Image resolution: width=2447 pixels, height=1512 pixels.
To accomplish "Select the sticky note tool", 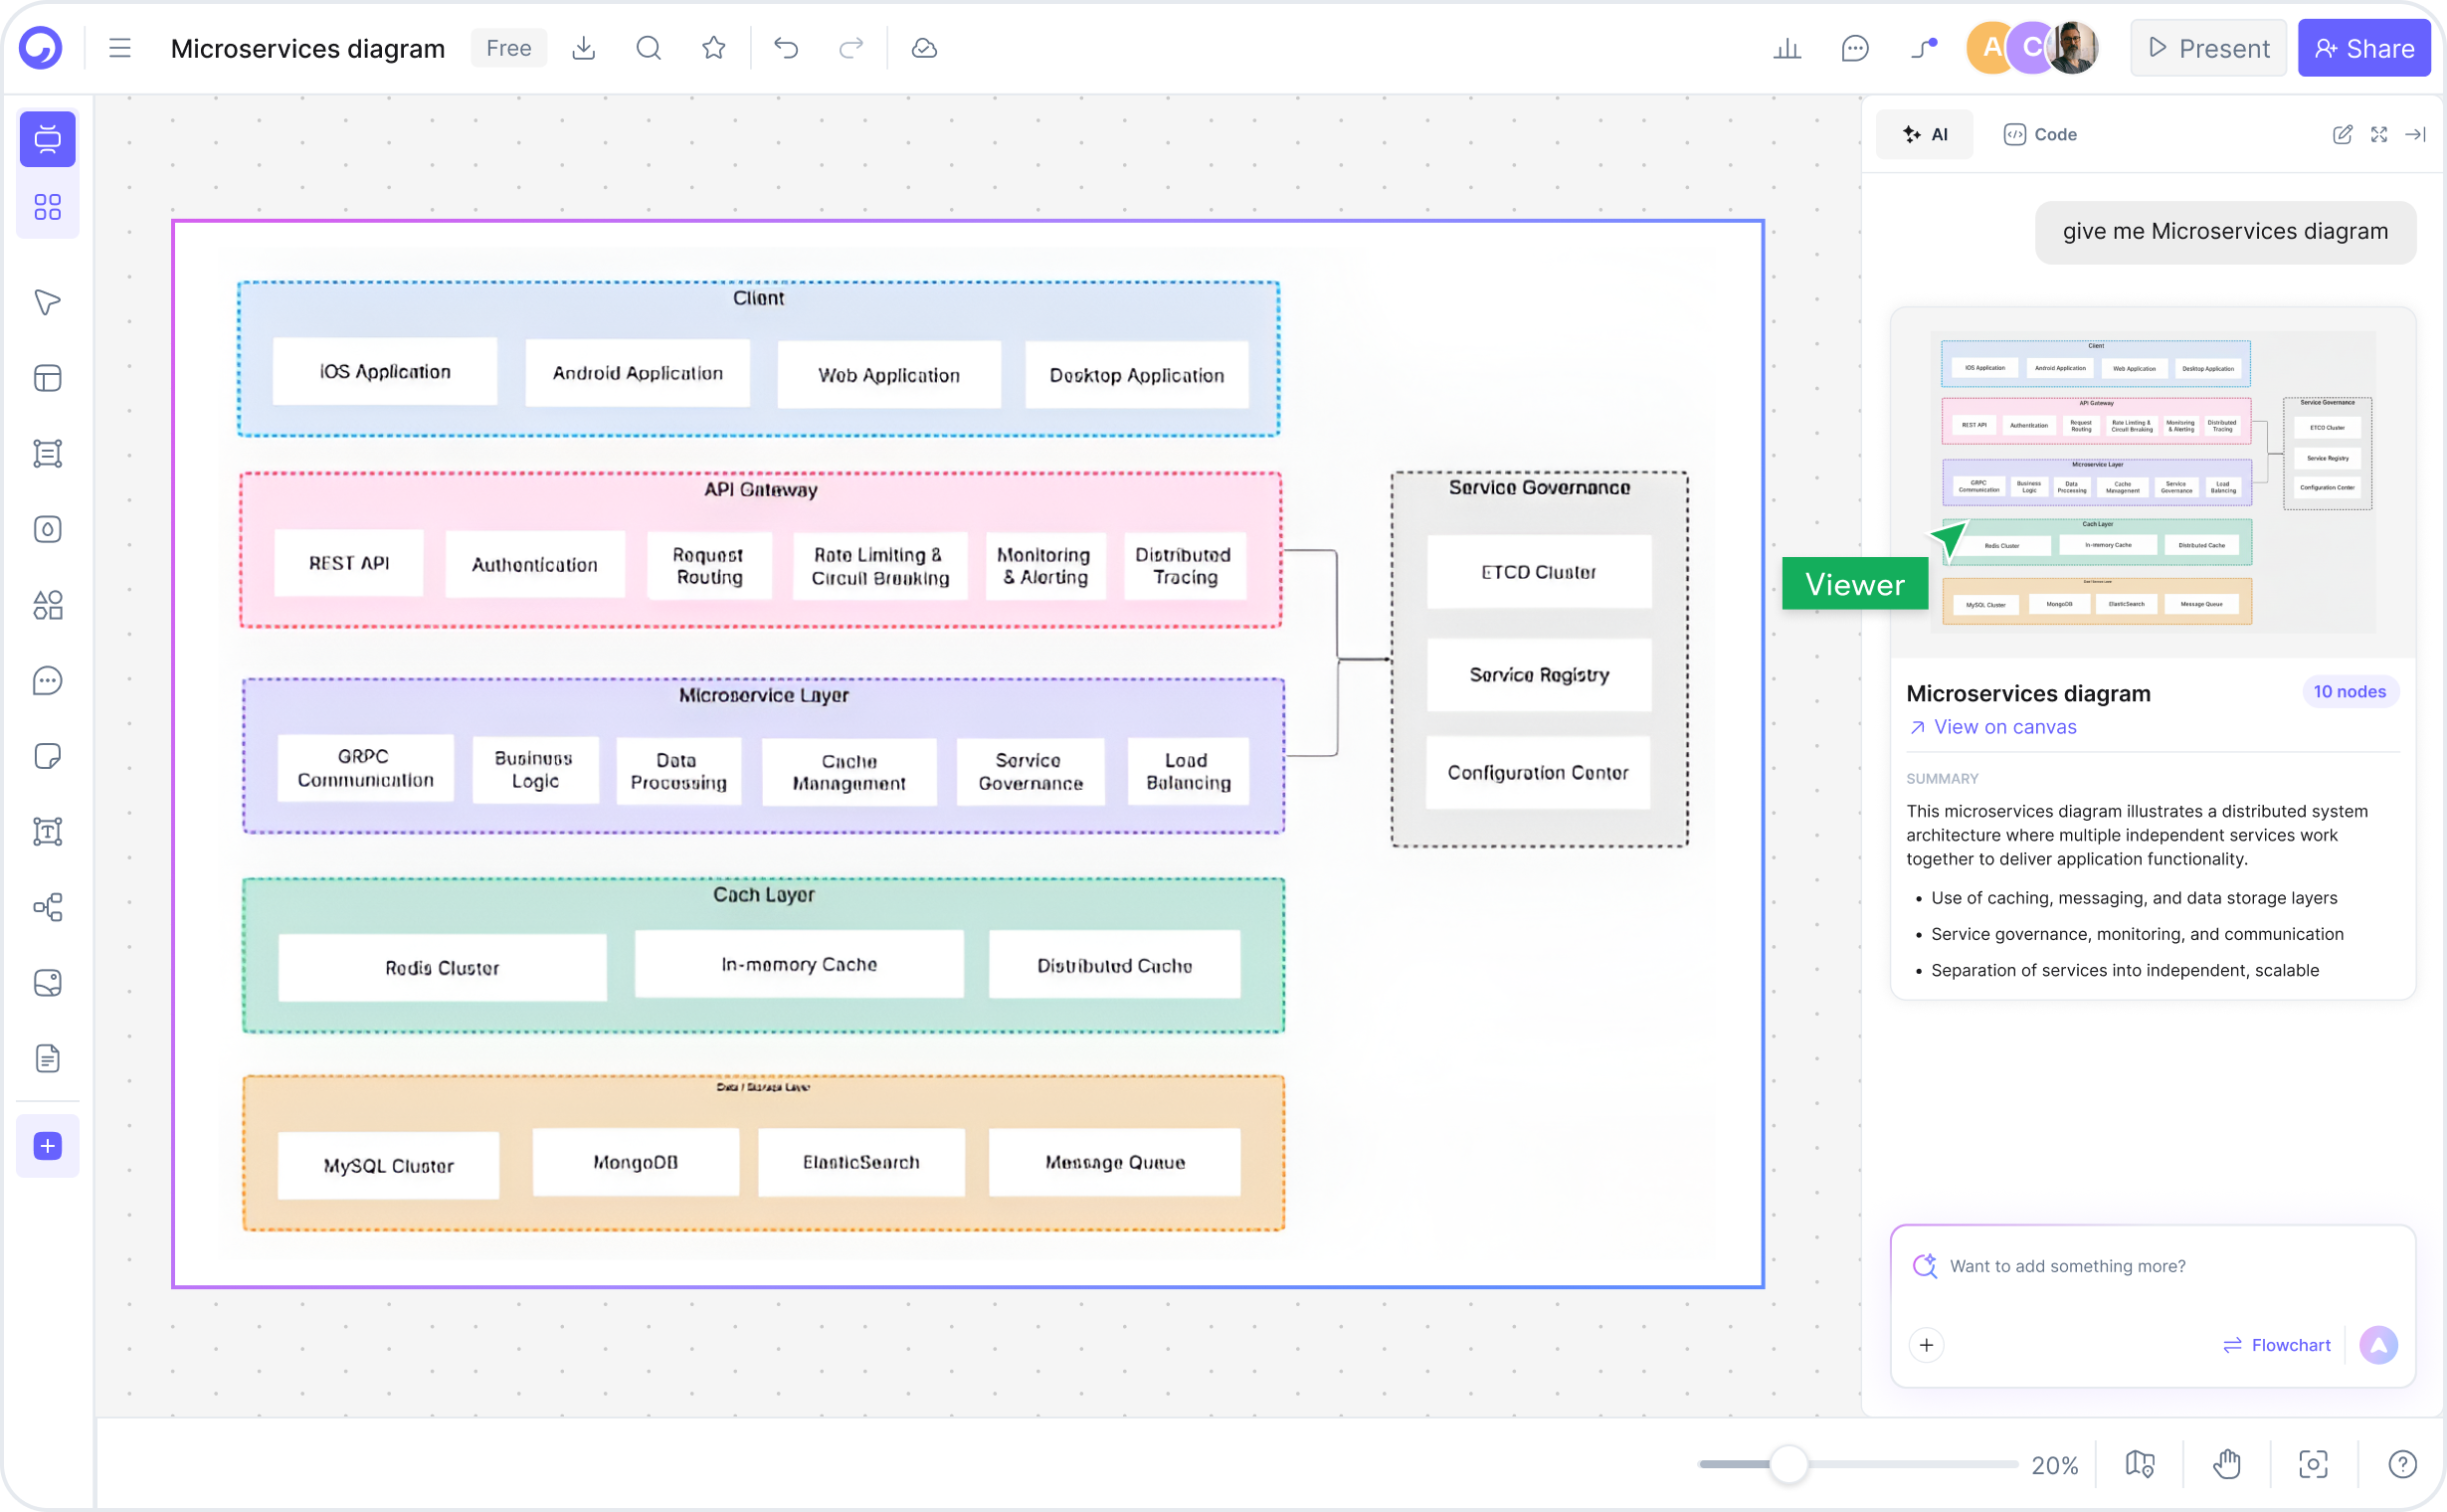I will coord(47,756).
